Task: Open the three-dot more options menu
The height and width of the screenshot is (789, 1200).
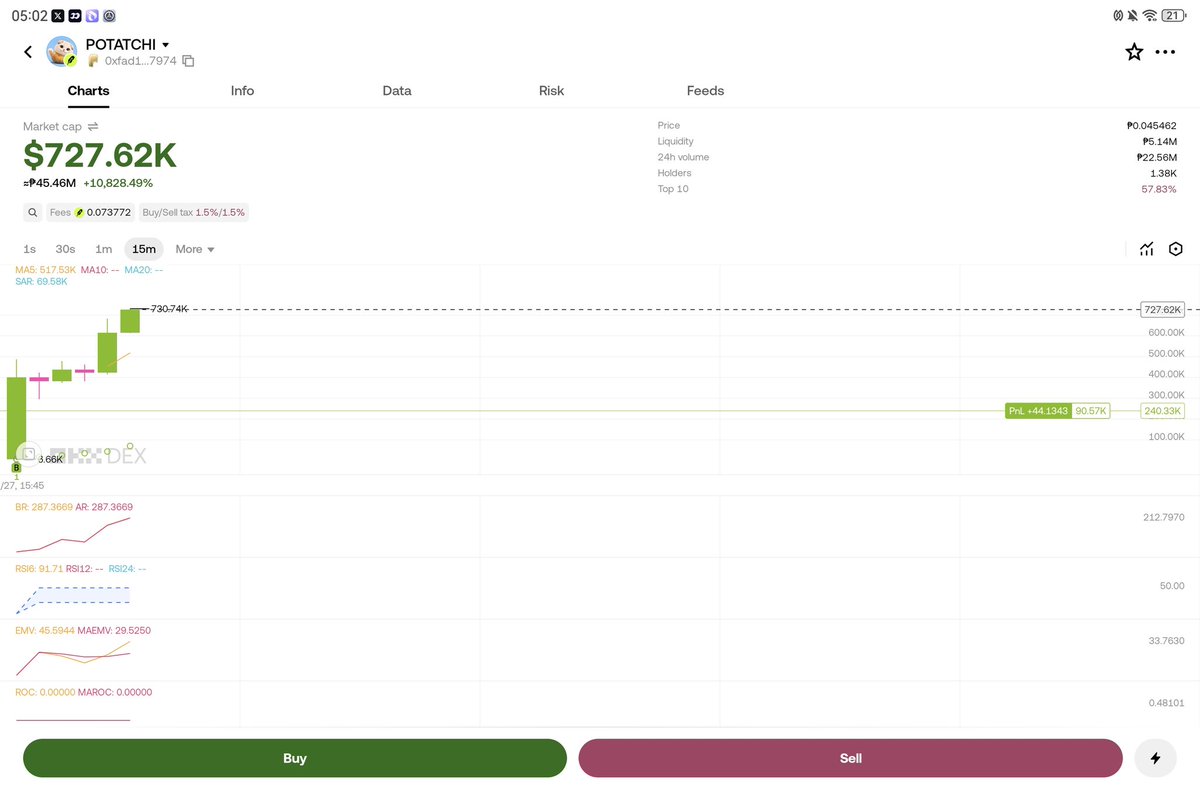Action: pyautogui.click(x=1165, y=52)
